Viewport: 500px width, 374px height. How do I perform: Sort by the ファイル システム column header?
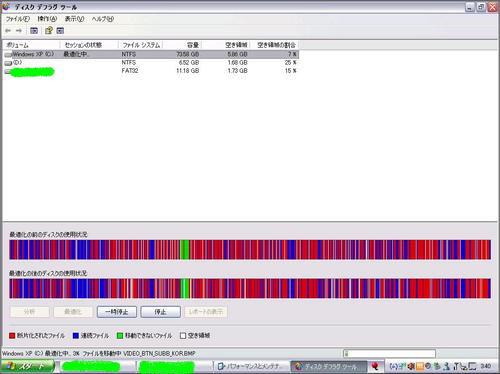[x=140, y=45]
